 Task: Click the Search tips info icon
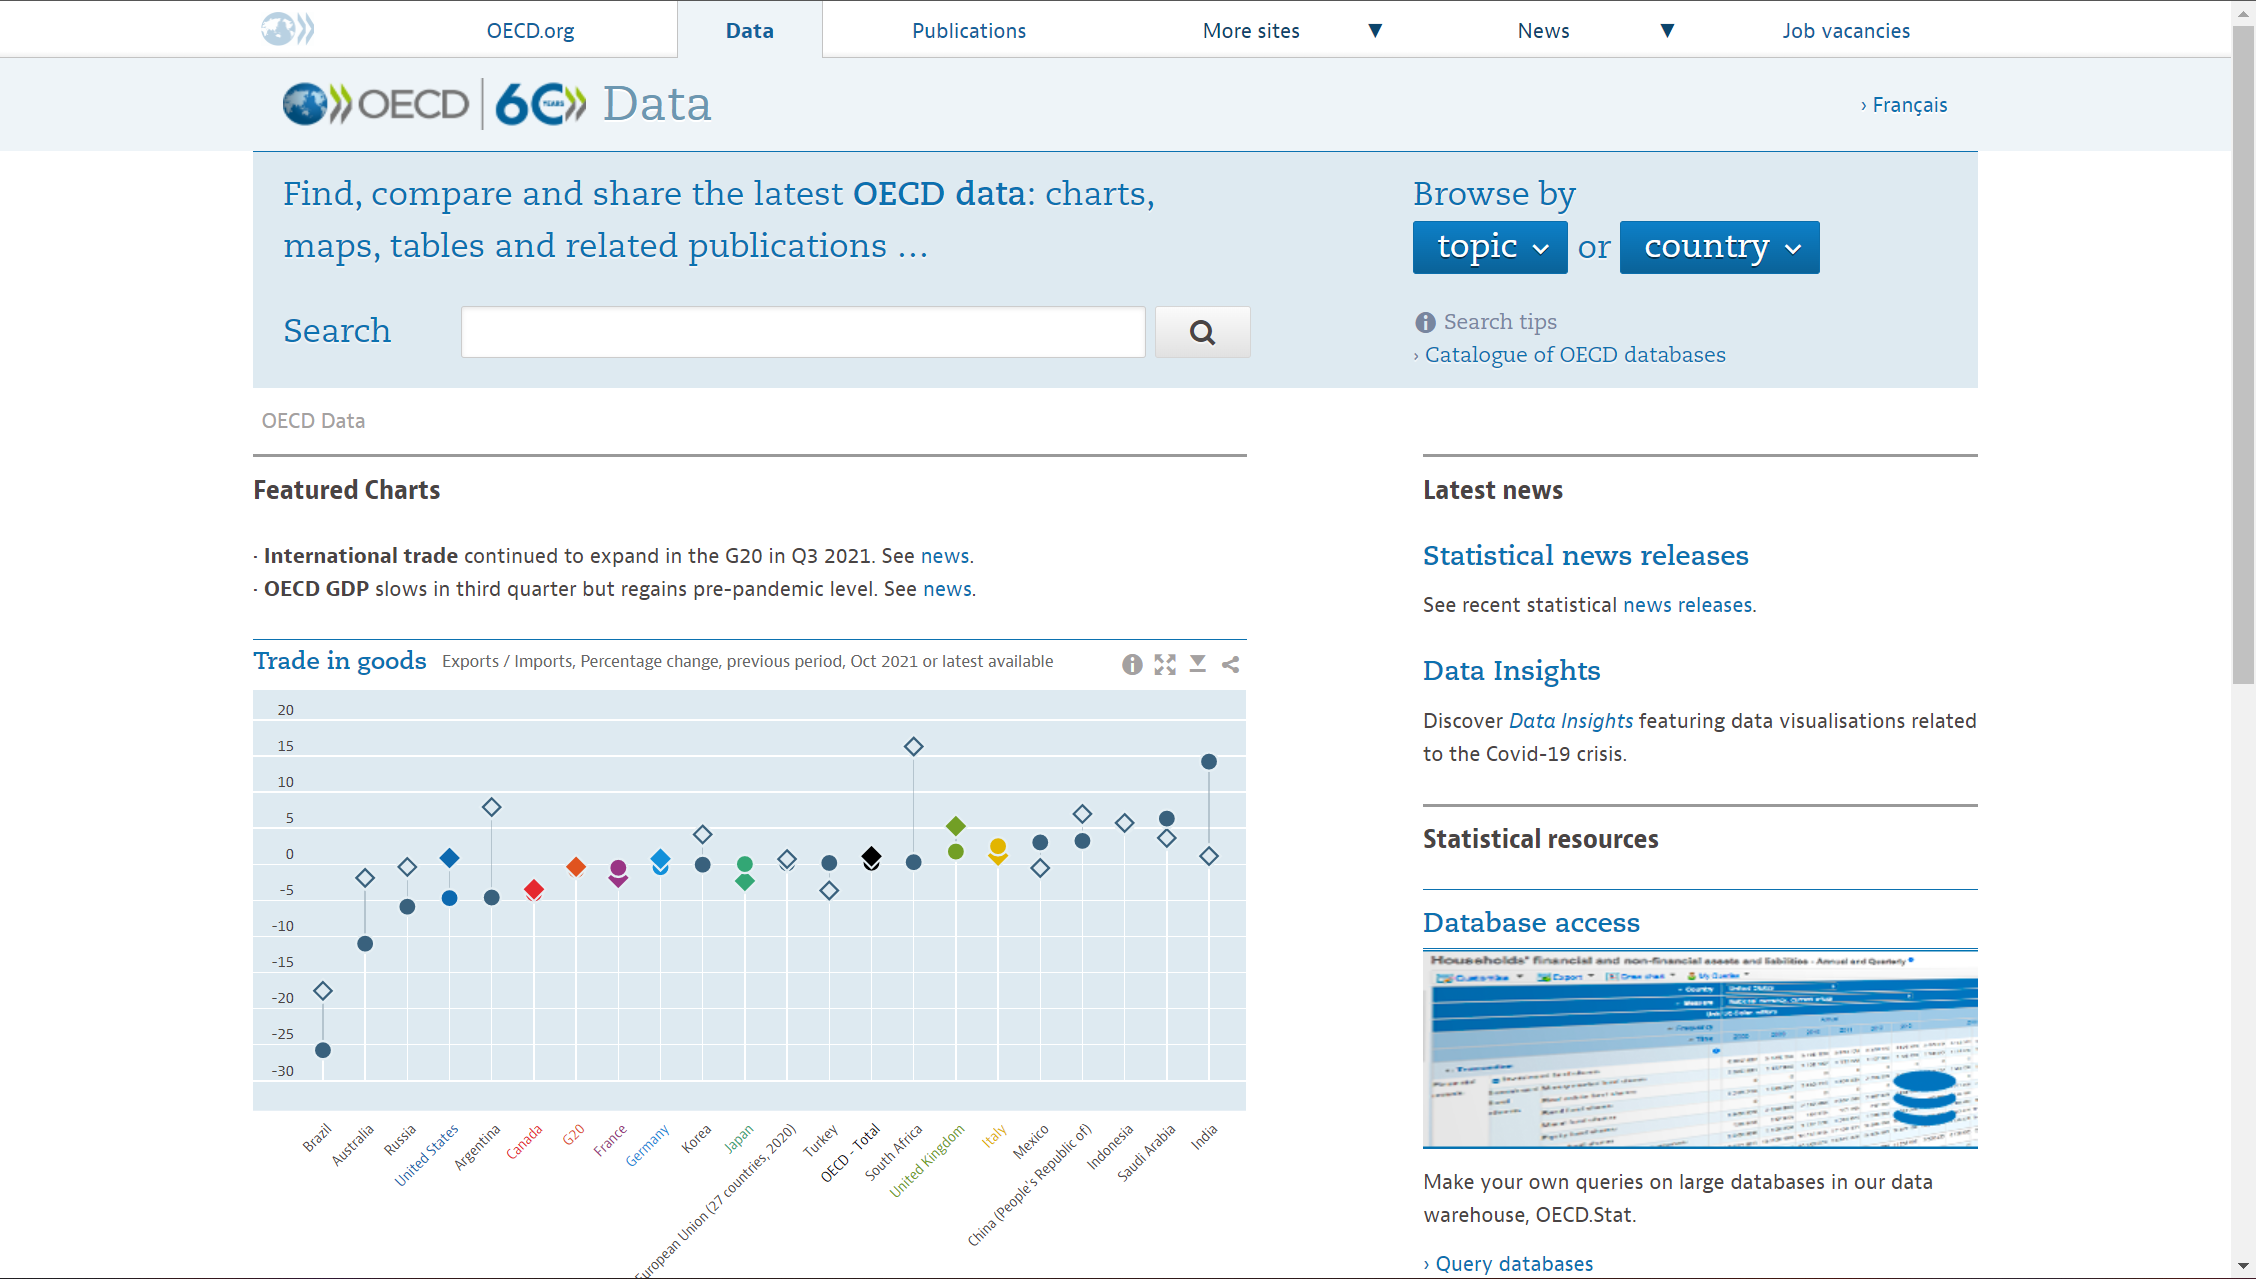click(1424, 322)
